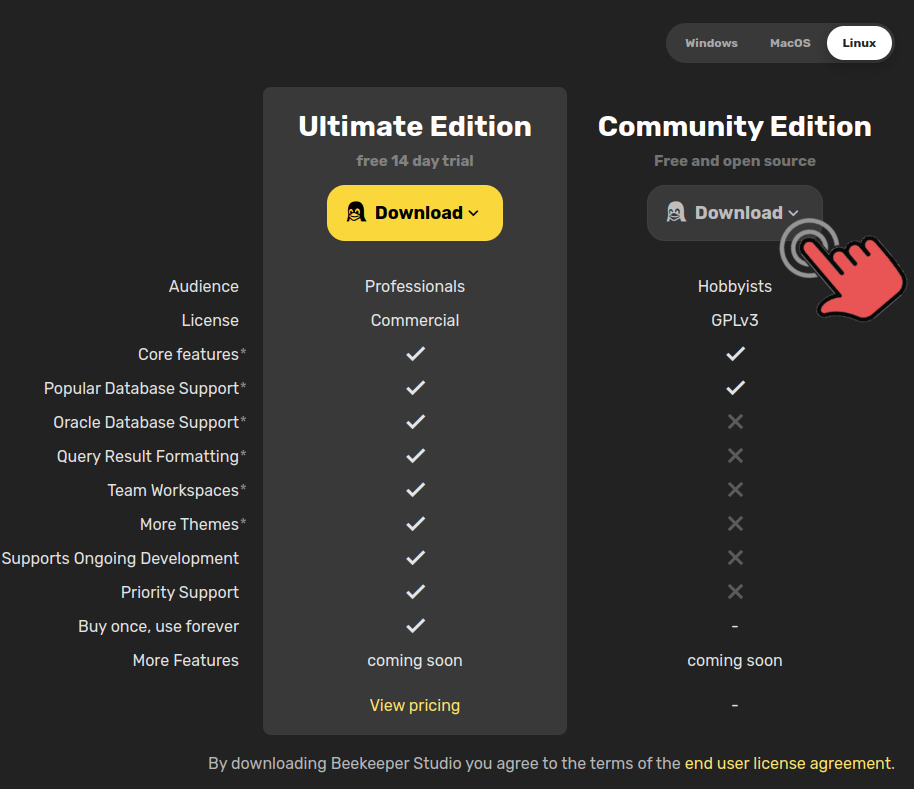The height and width of the screenshot is (789, 914).
Task: Click Ultimate checkmark for More Themes
Action: coord(415,524)
